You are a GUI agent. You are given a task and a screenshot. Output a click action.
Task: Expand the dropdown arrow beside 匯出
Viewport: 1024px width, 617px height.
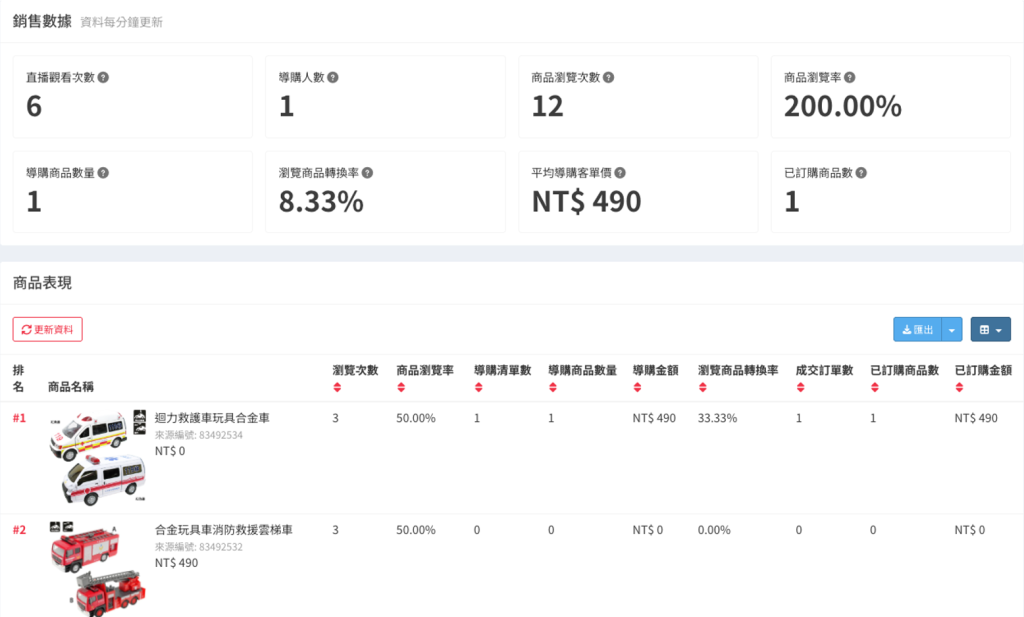pyautogui.click(x=952, y=330)
